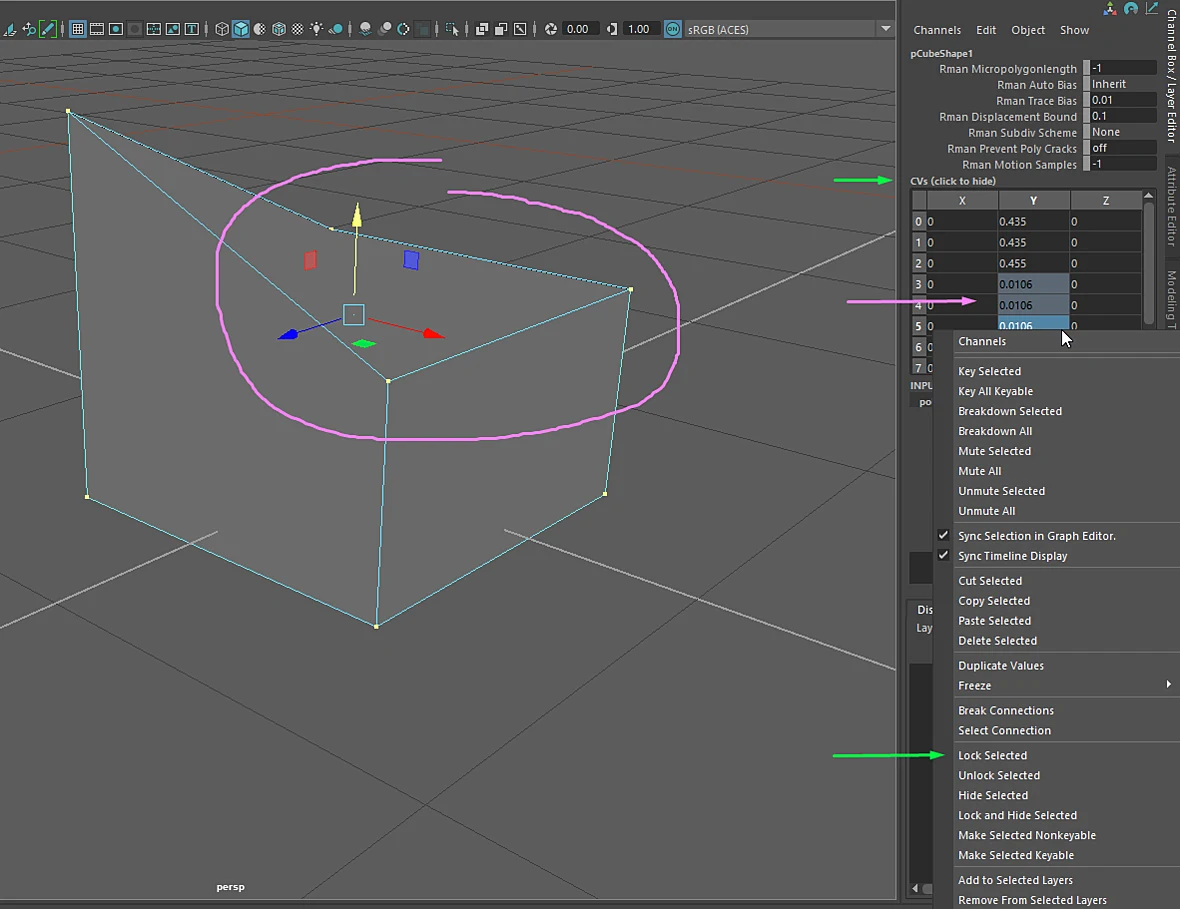
Task: Click the Isolate Select icon
Action: (x=452, y=29)
